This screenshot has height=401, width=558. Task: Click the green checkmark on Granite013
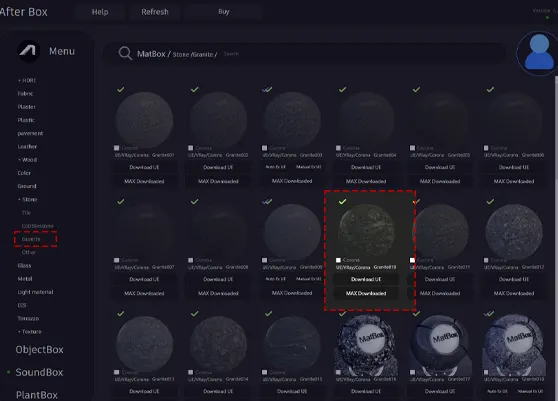(x=121, y=313)
